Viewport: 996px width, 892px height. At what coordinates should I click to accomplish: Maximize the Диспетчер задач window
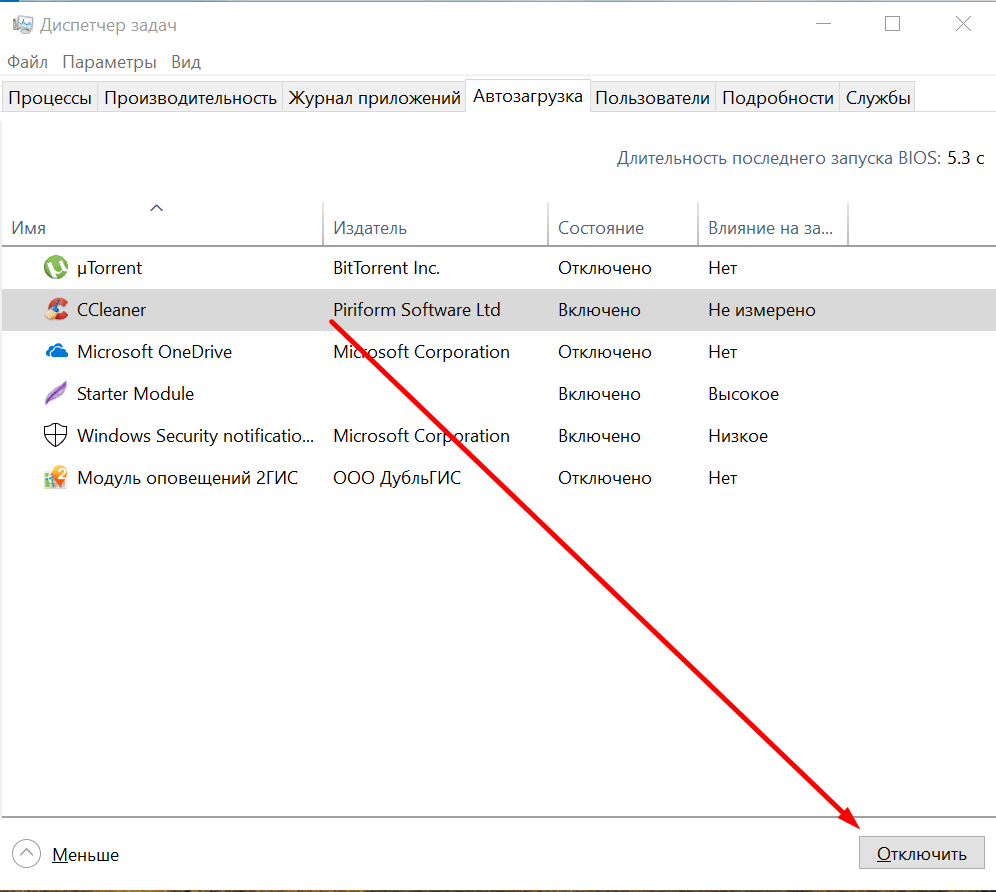tap(892, 24)
